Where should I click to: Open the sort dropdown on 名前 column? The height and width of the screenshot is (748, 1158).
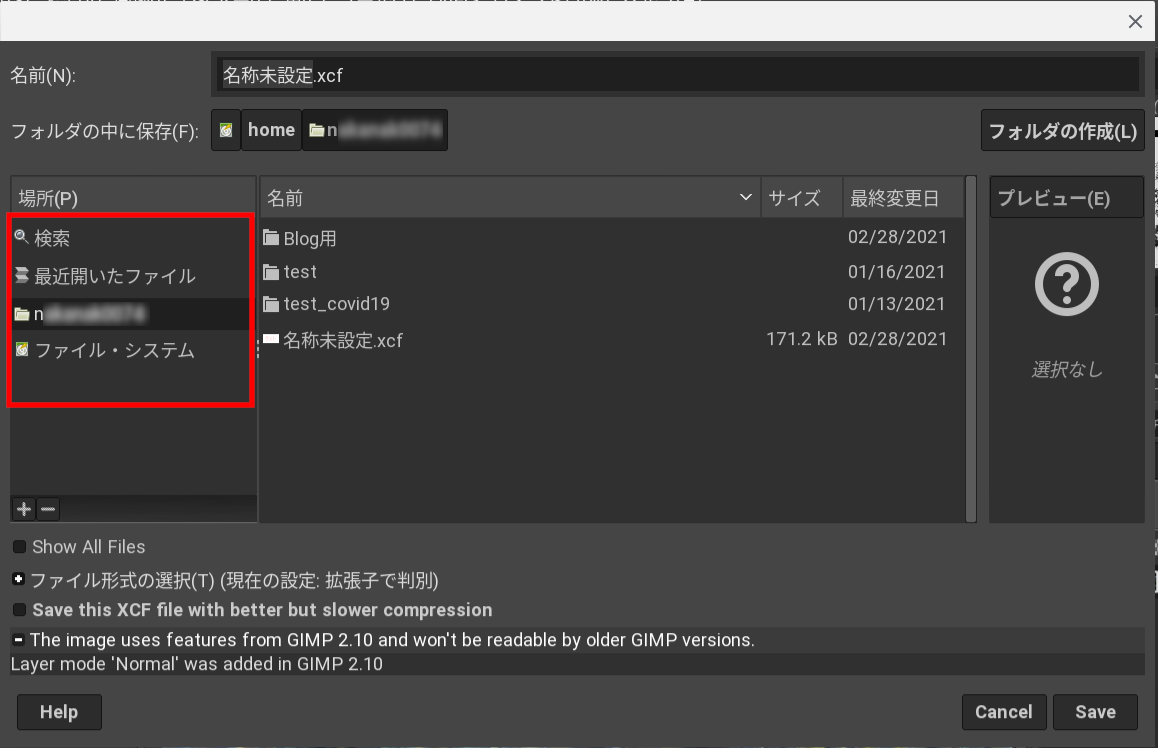pyautogui.click(x=744, y=197)
